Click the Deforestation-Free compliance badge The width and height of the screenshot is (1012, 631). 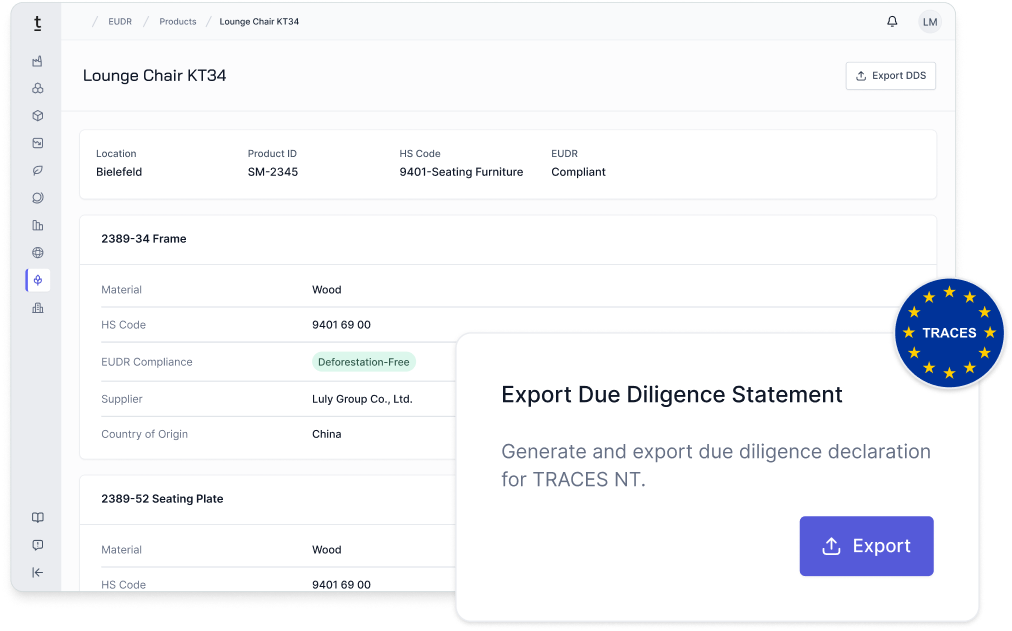coord(365,362)
